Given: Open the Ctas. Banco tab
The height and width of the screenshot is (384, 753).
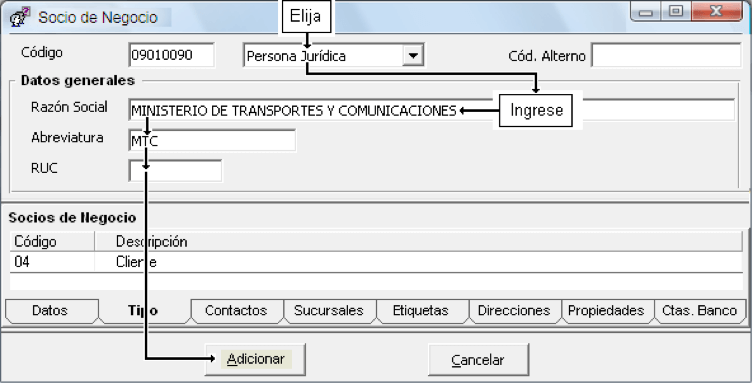Looking at the screenshot, I should [x=699, y=311].
